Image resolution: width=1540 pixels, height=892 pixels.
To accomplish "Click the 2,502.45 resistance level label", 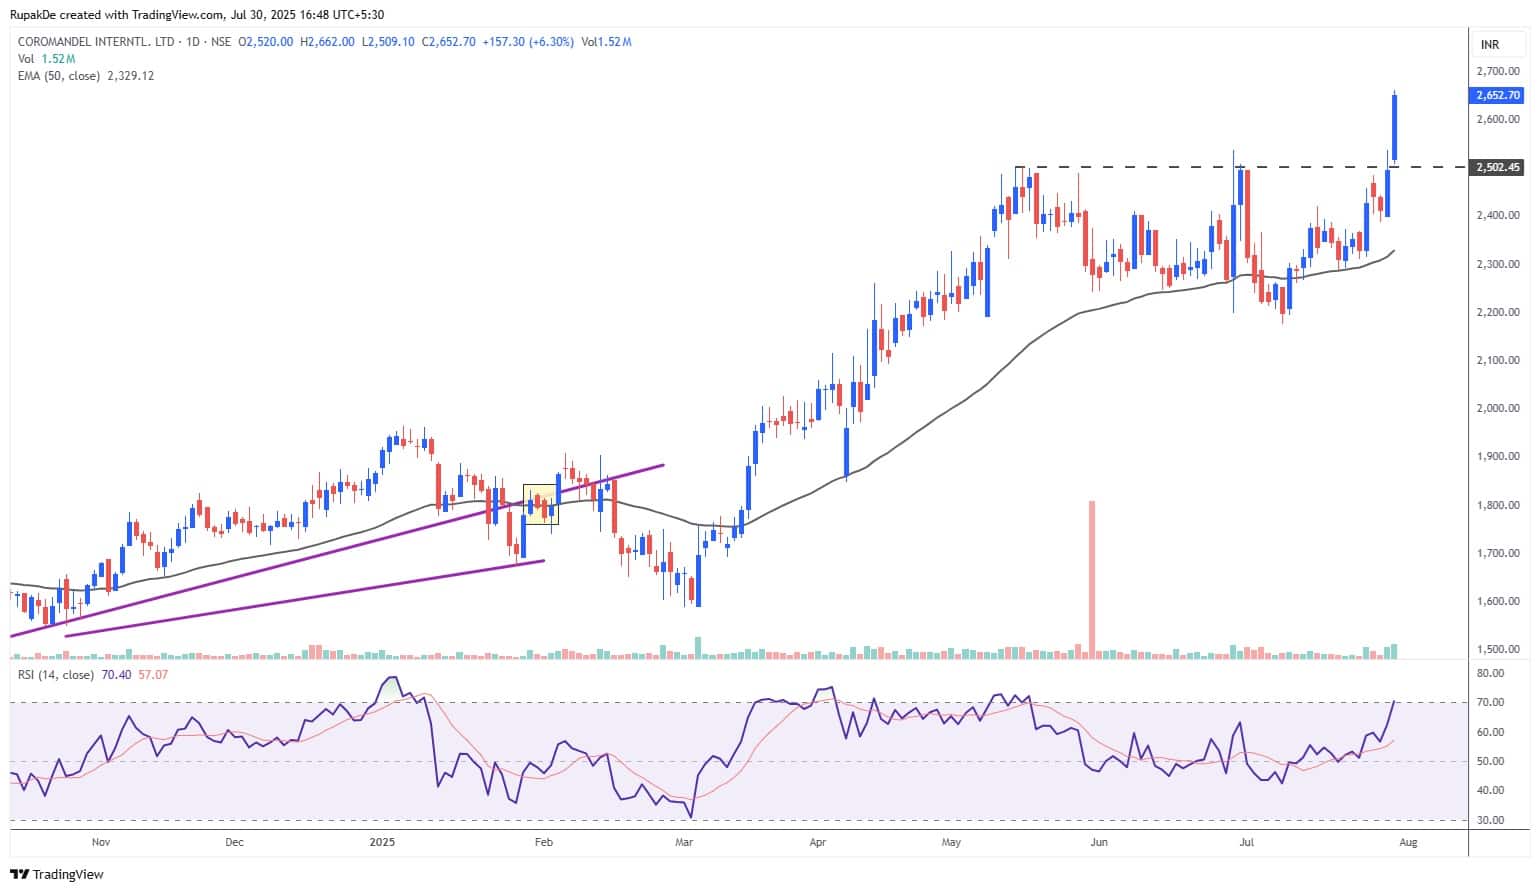I will coord(1497,168).
